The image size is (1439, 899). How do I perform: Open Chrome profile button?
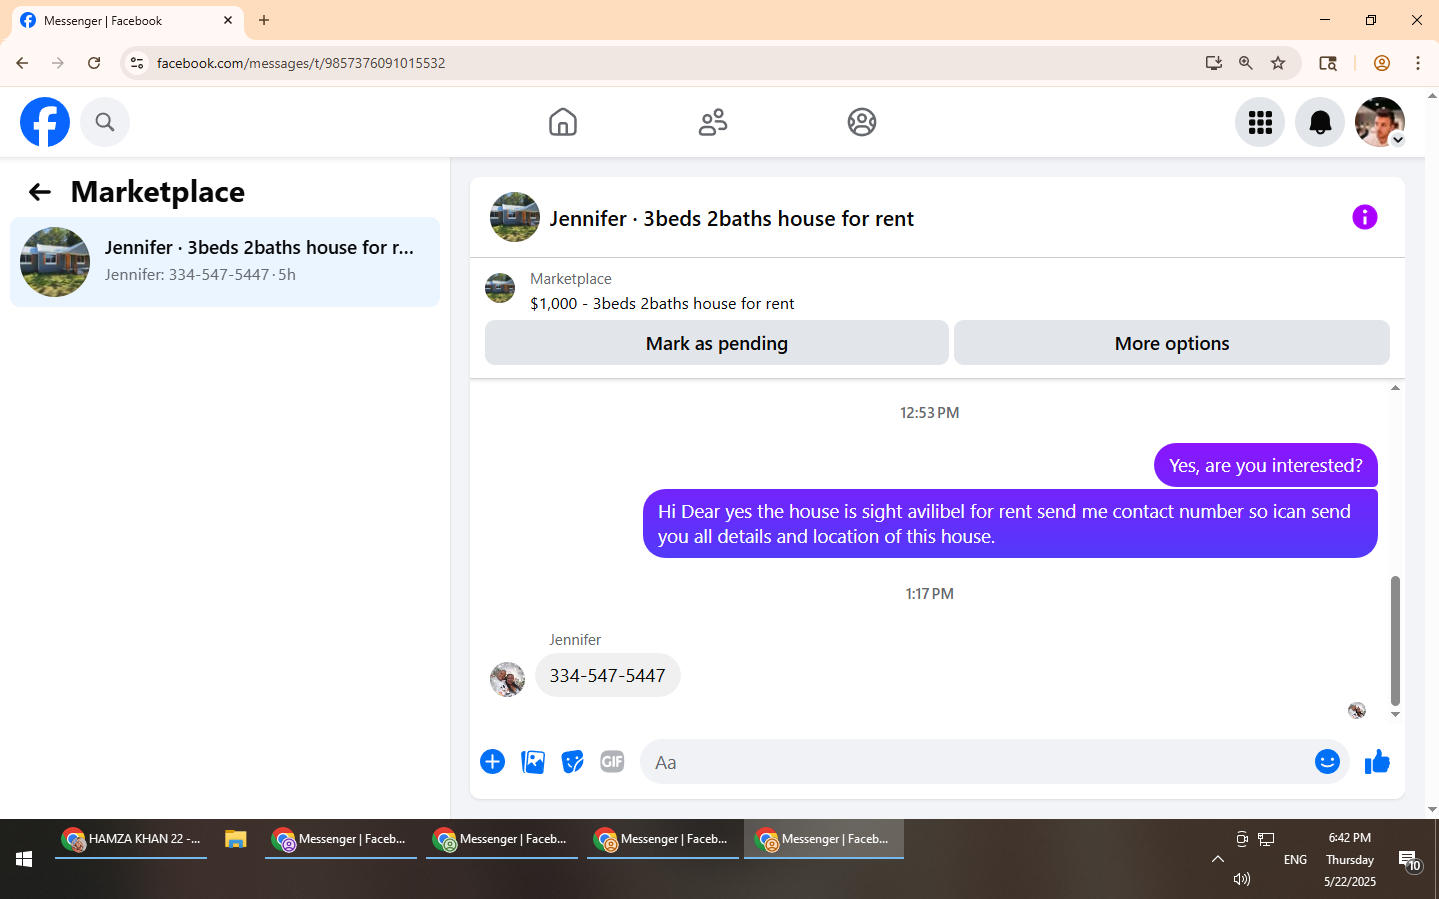pos(1382,63)
